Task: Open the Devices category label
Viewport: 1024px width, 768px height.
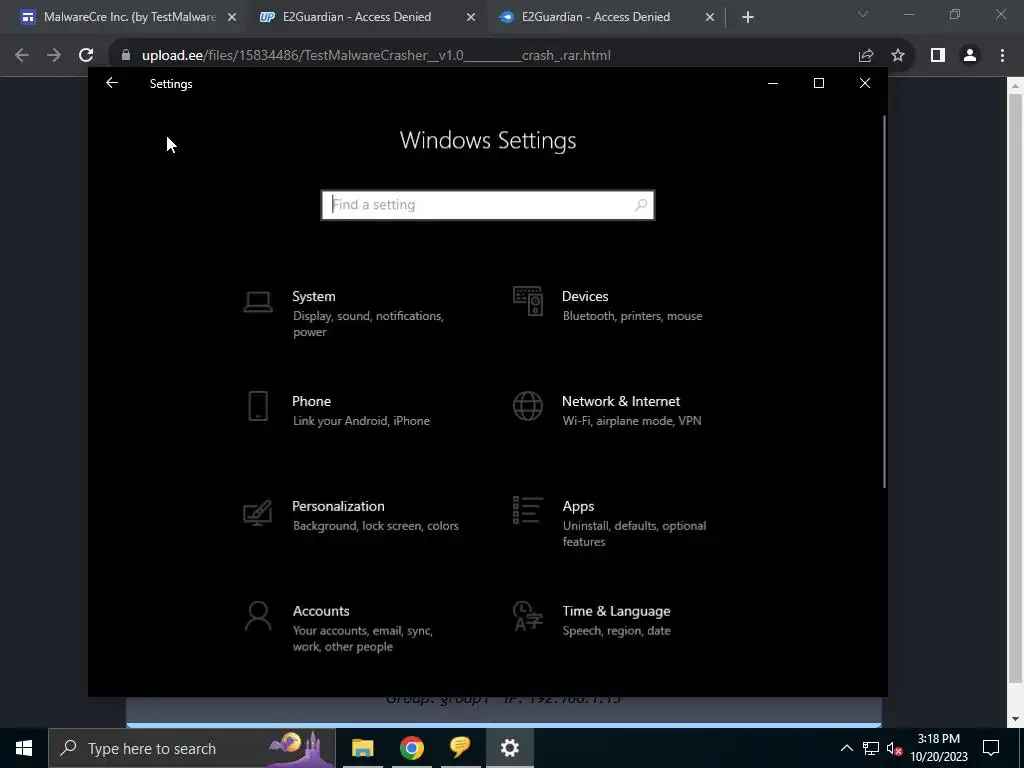Action: (x=585, y=296)
